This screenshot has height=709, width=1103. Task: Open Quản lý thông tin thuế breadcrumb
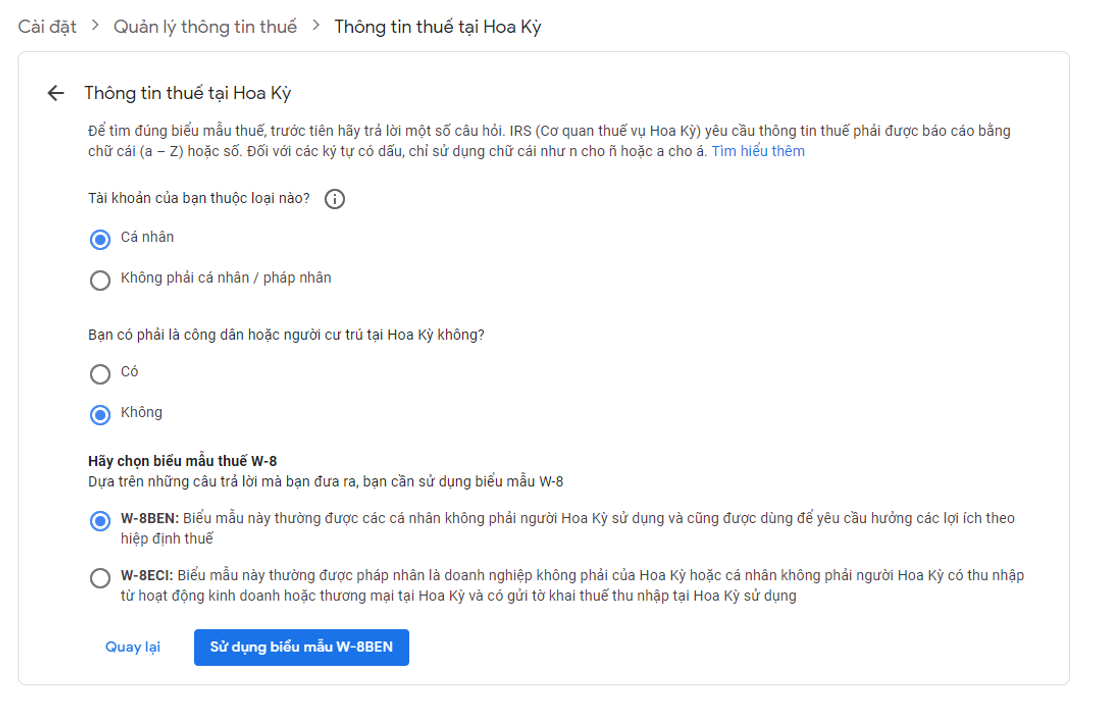(205, 27)
